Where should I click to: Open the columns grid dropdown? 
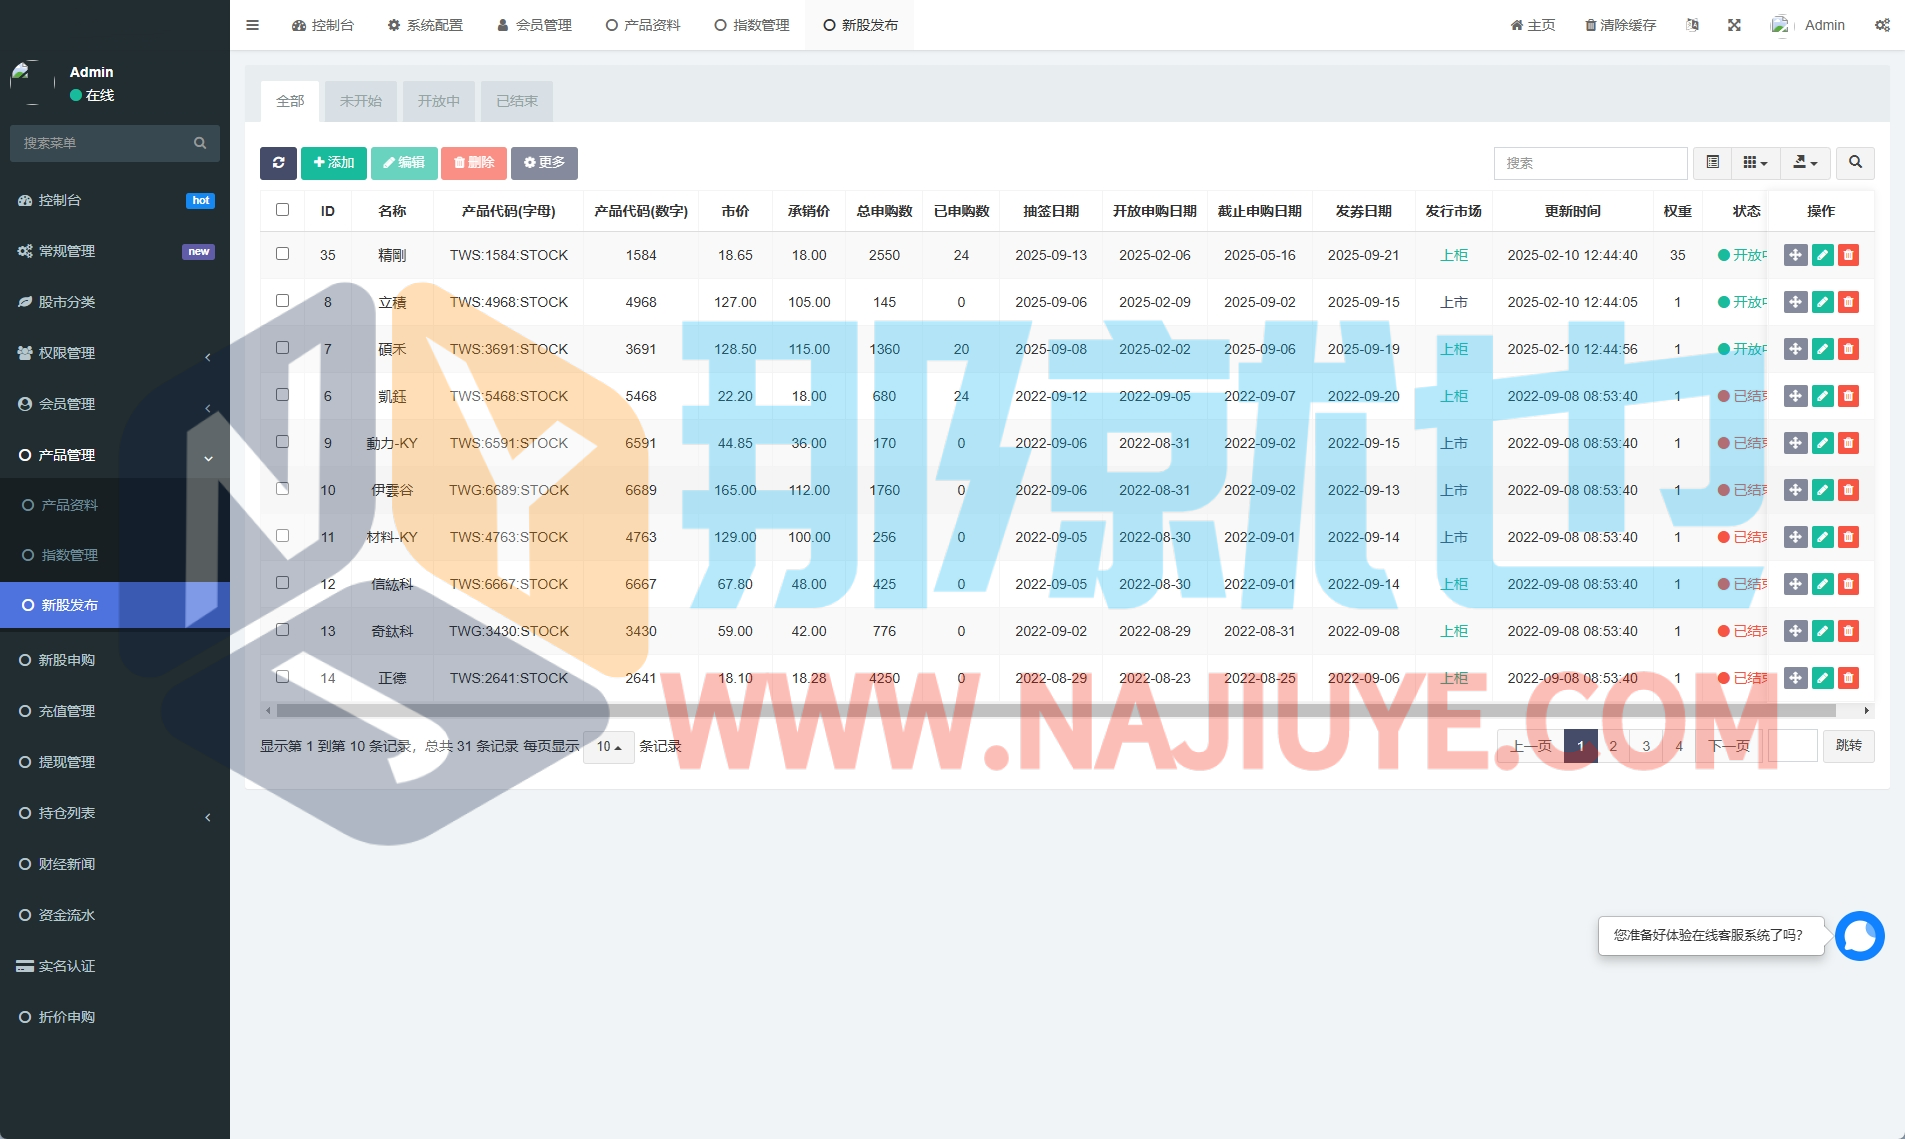1755,163
